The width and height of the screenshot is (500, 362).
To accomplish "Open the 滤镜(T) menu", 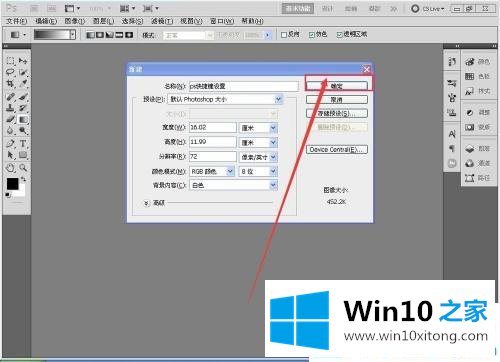I will click(x=162, y=21).
